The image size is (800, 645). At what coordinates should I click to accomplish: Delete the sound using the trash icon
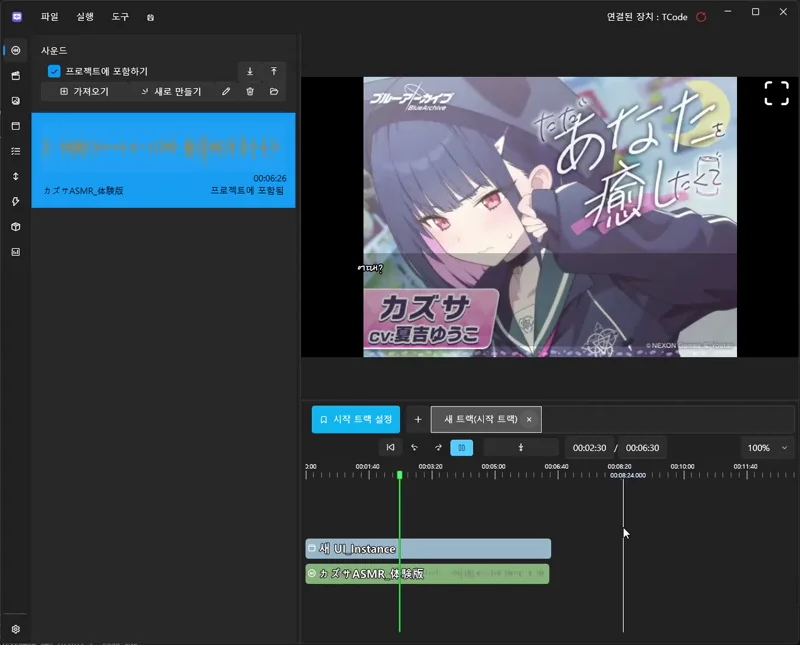point(250,91)
